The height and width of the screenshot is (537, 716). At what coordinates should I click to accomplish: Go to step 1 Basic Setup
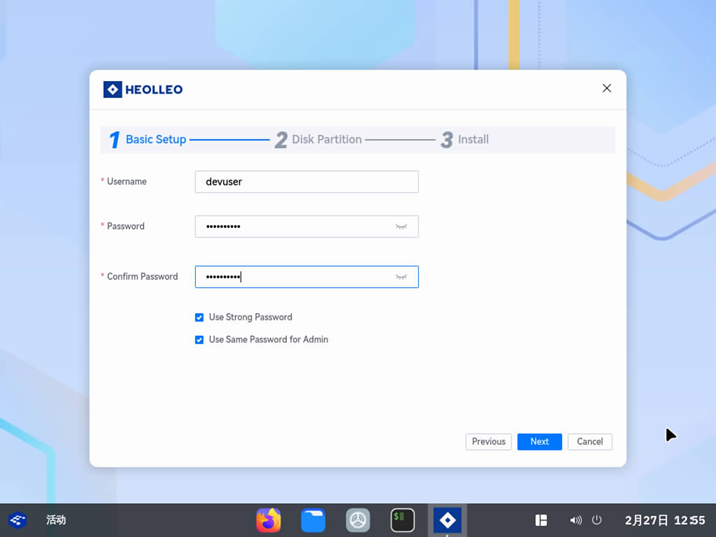click(x=148, y=140)
